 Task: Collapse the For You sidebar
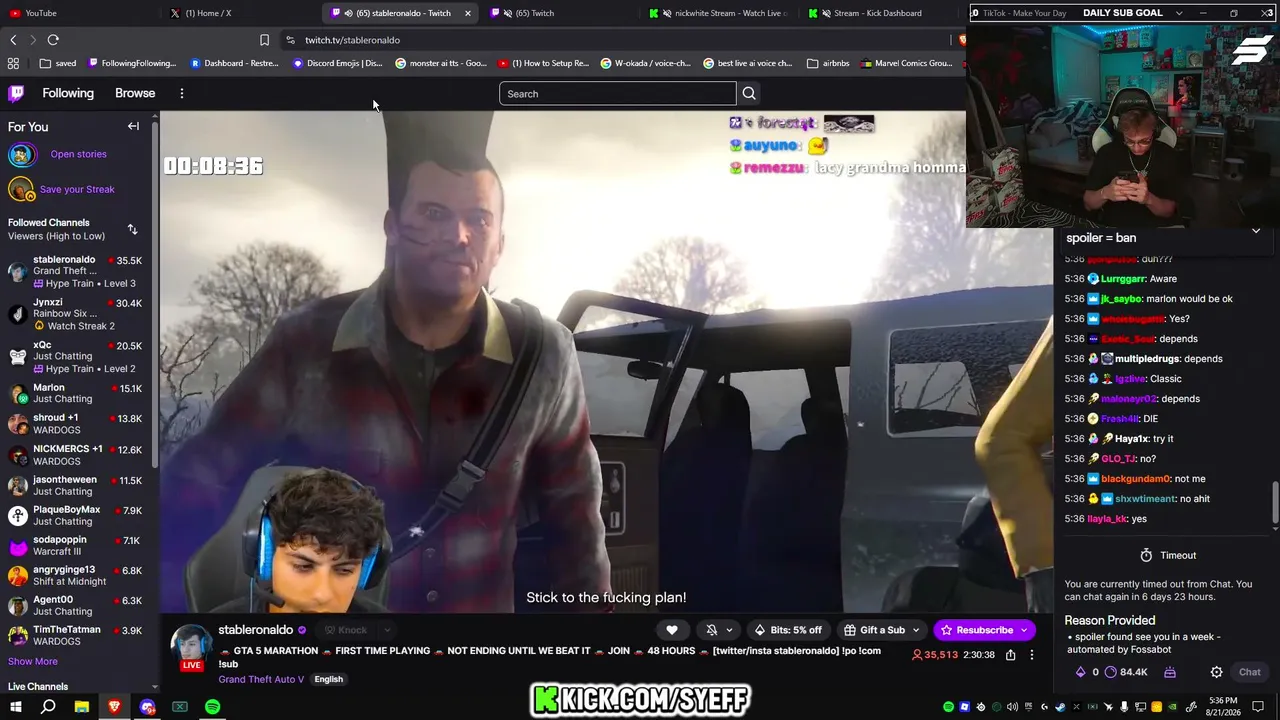[133, 126]
